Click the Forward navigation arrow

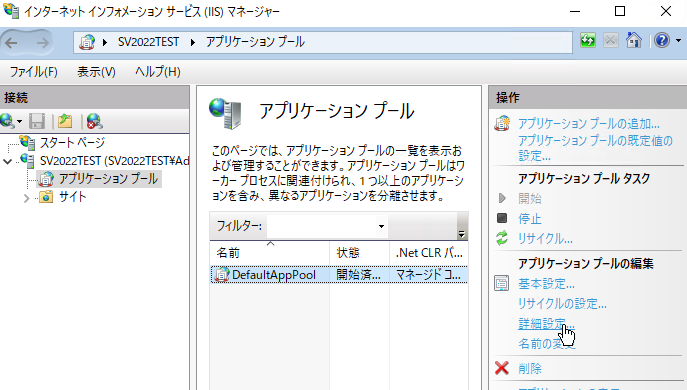click(42, 43)
